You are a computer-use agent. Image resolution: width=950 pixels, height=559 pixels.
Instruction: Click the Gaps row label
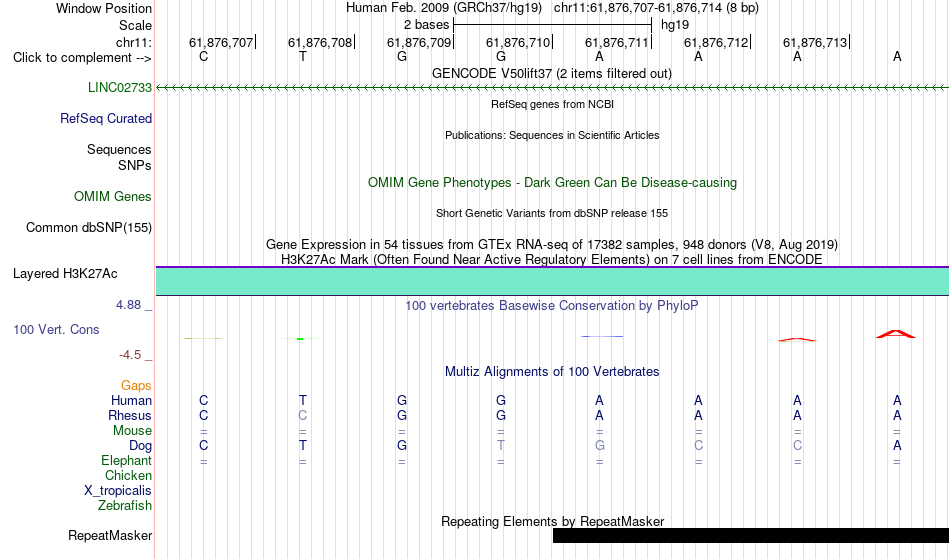tap(136, 386)
